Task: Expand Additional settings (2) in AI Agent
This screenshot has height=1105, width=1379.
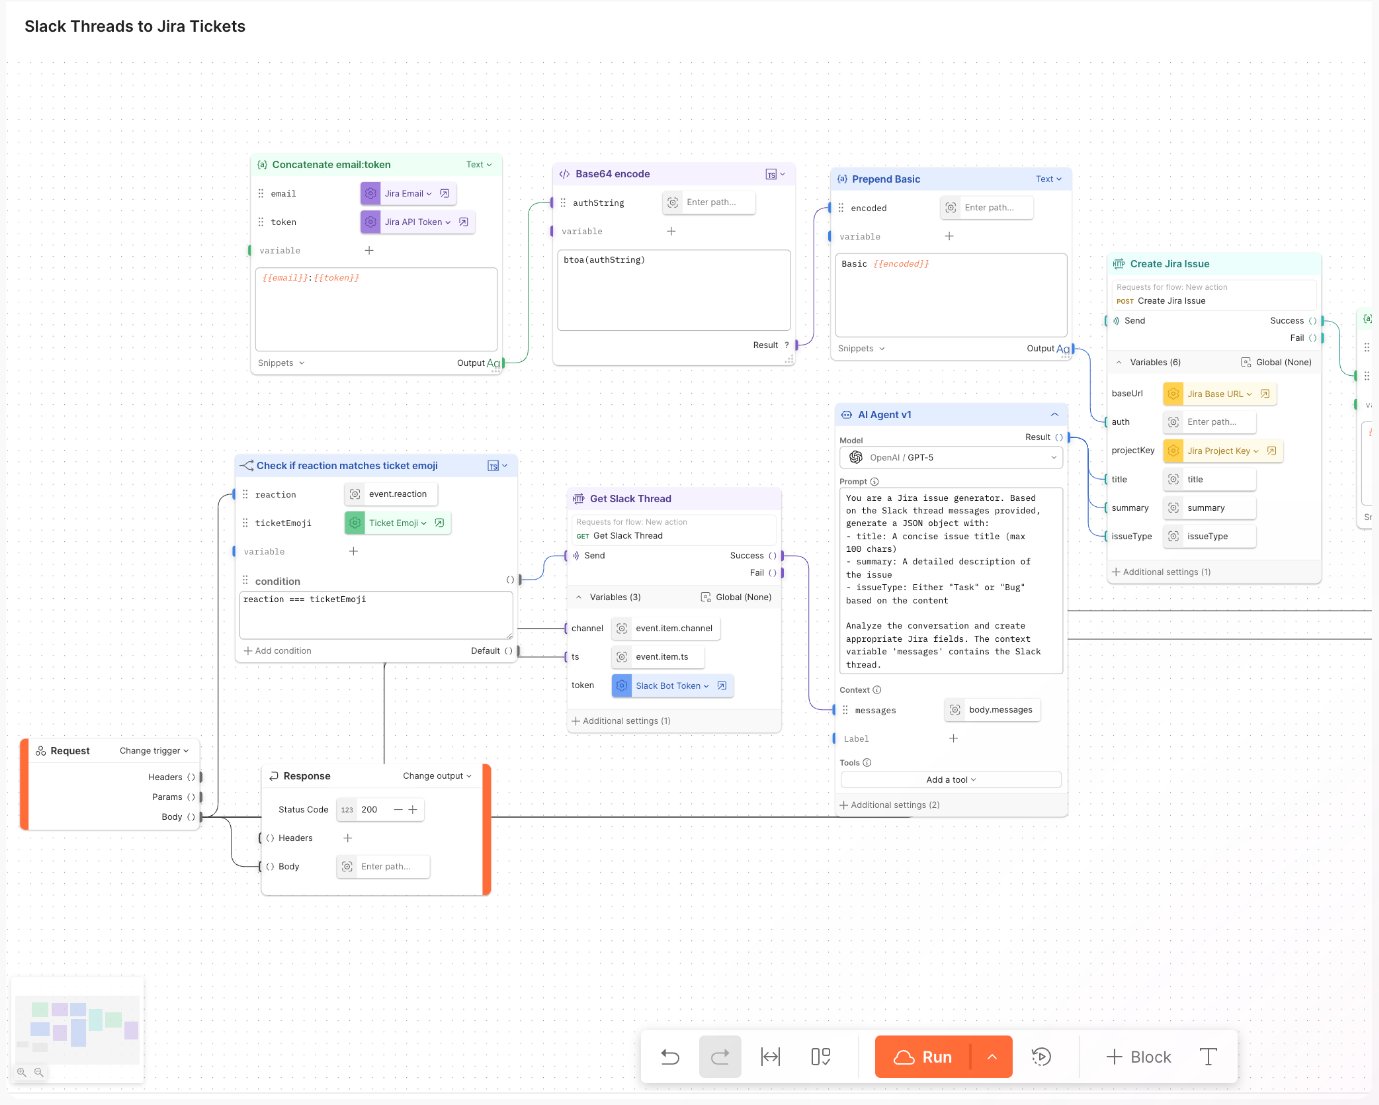Action: point(890,805)
